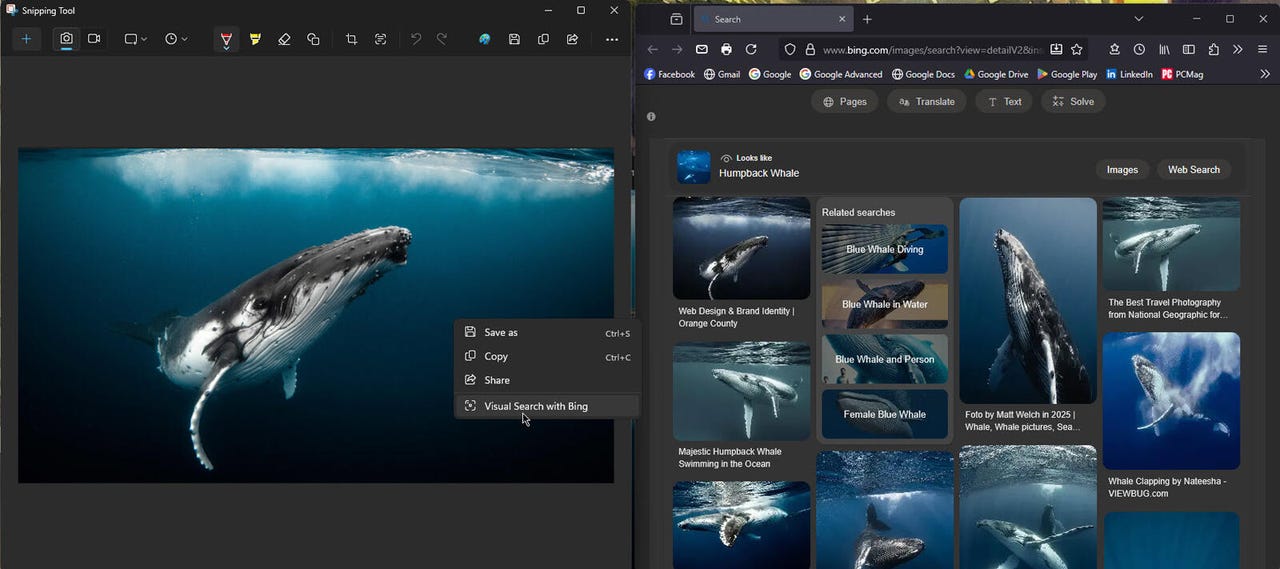
Task: Open the Blue Whale Diving related search
Action: click(884, 250)
